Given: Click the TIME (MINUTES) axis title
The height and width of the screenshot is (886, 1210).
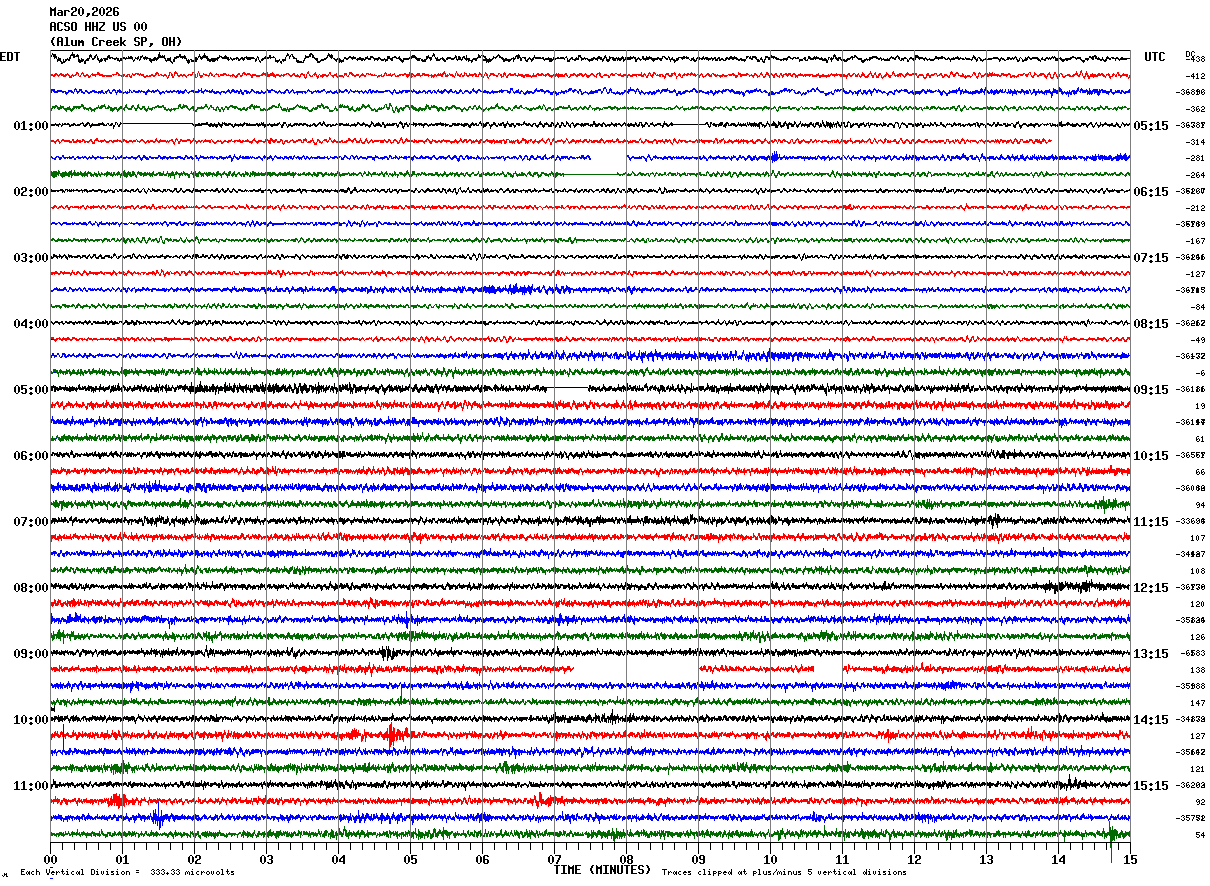Looking at the screenshot, I should (602, 870).
